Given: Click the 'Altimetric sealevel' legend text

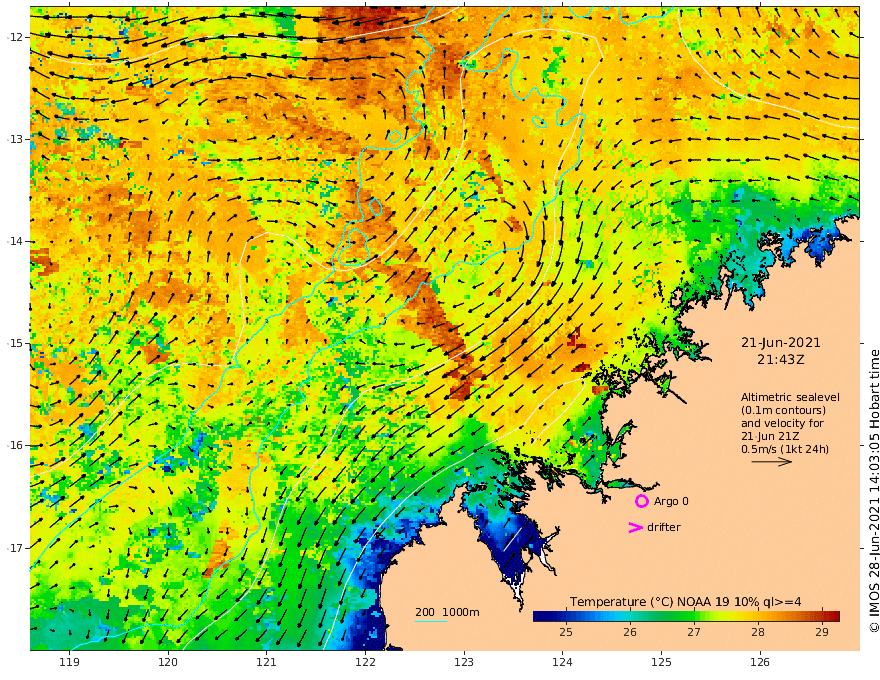Looking at the screenshot, I should pyautogui.click(x=790, y=397).
